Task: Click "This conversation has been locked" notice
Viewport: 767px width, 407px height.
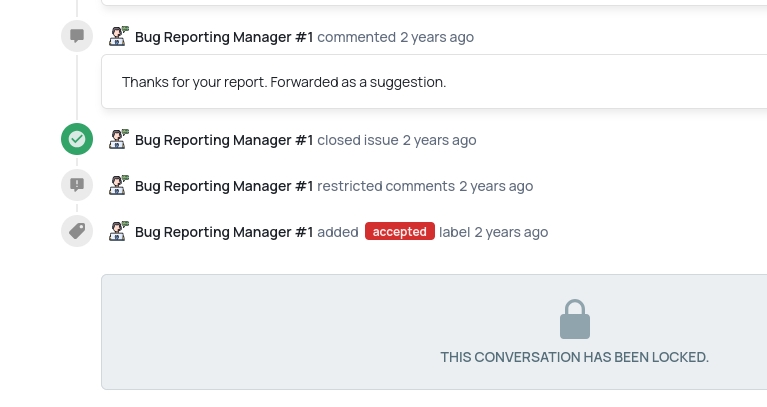Action: pos(574,357)
